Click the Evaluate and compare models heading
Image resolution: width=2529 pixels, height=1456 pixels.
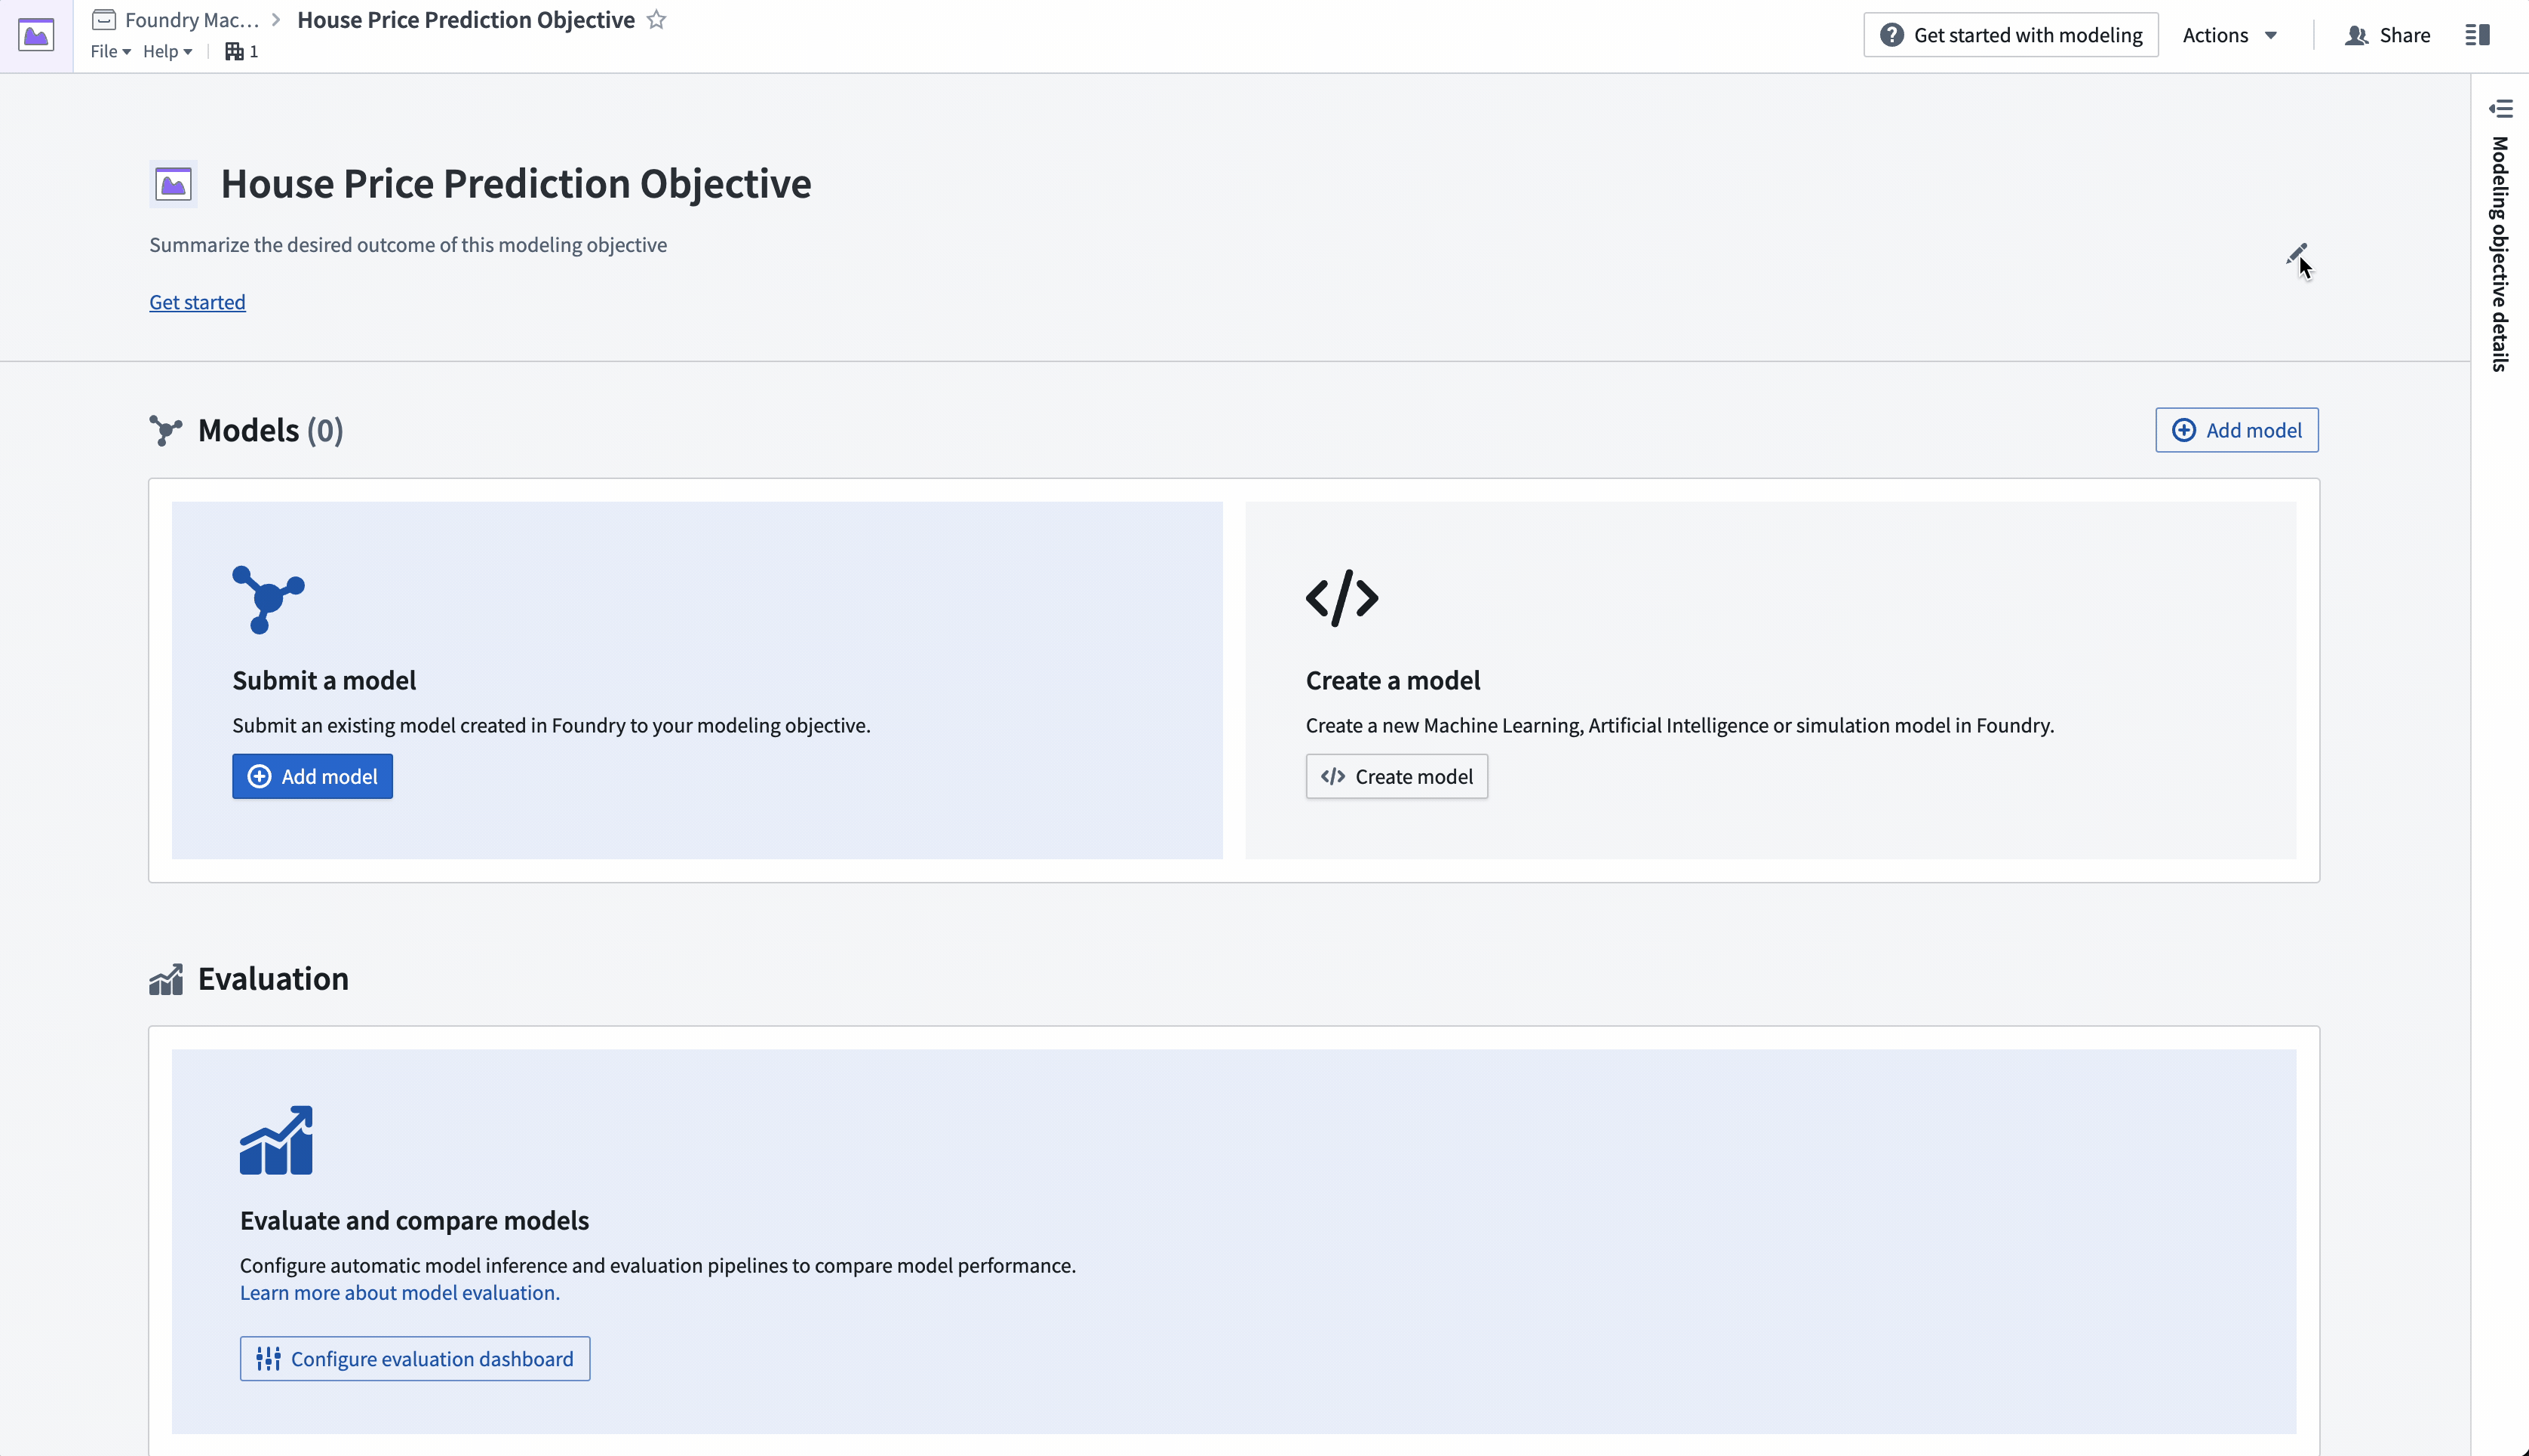tap(414, 1220)
